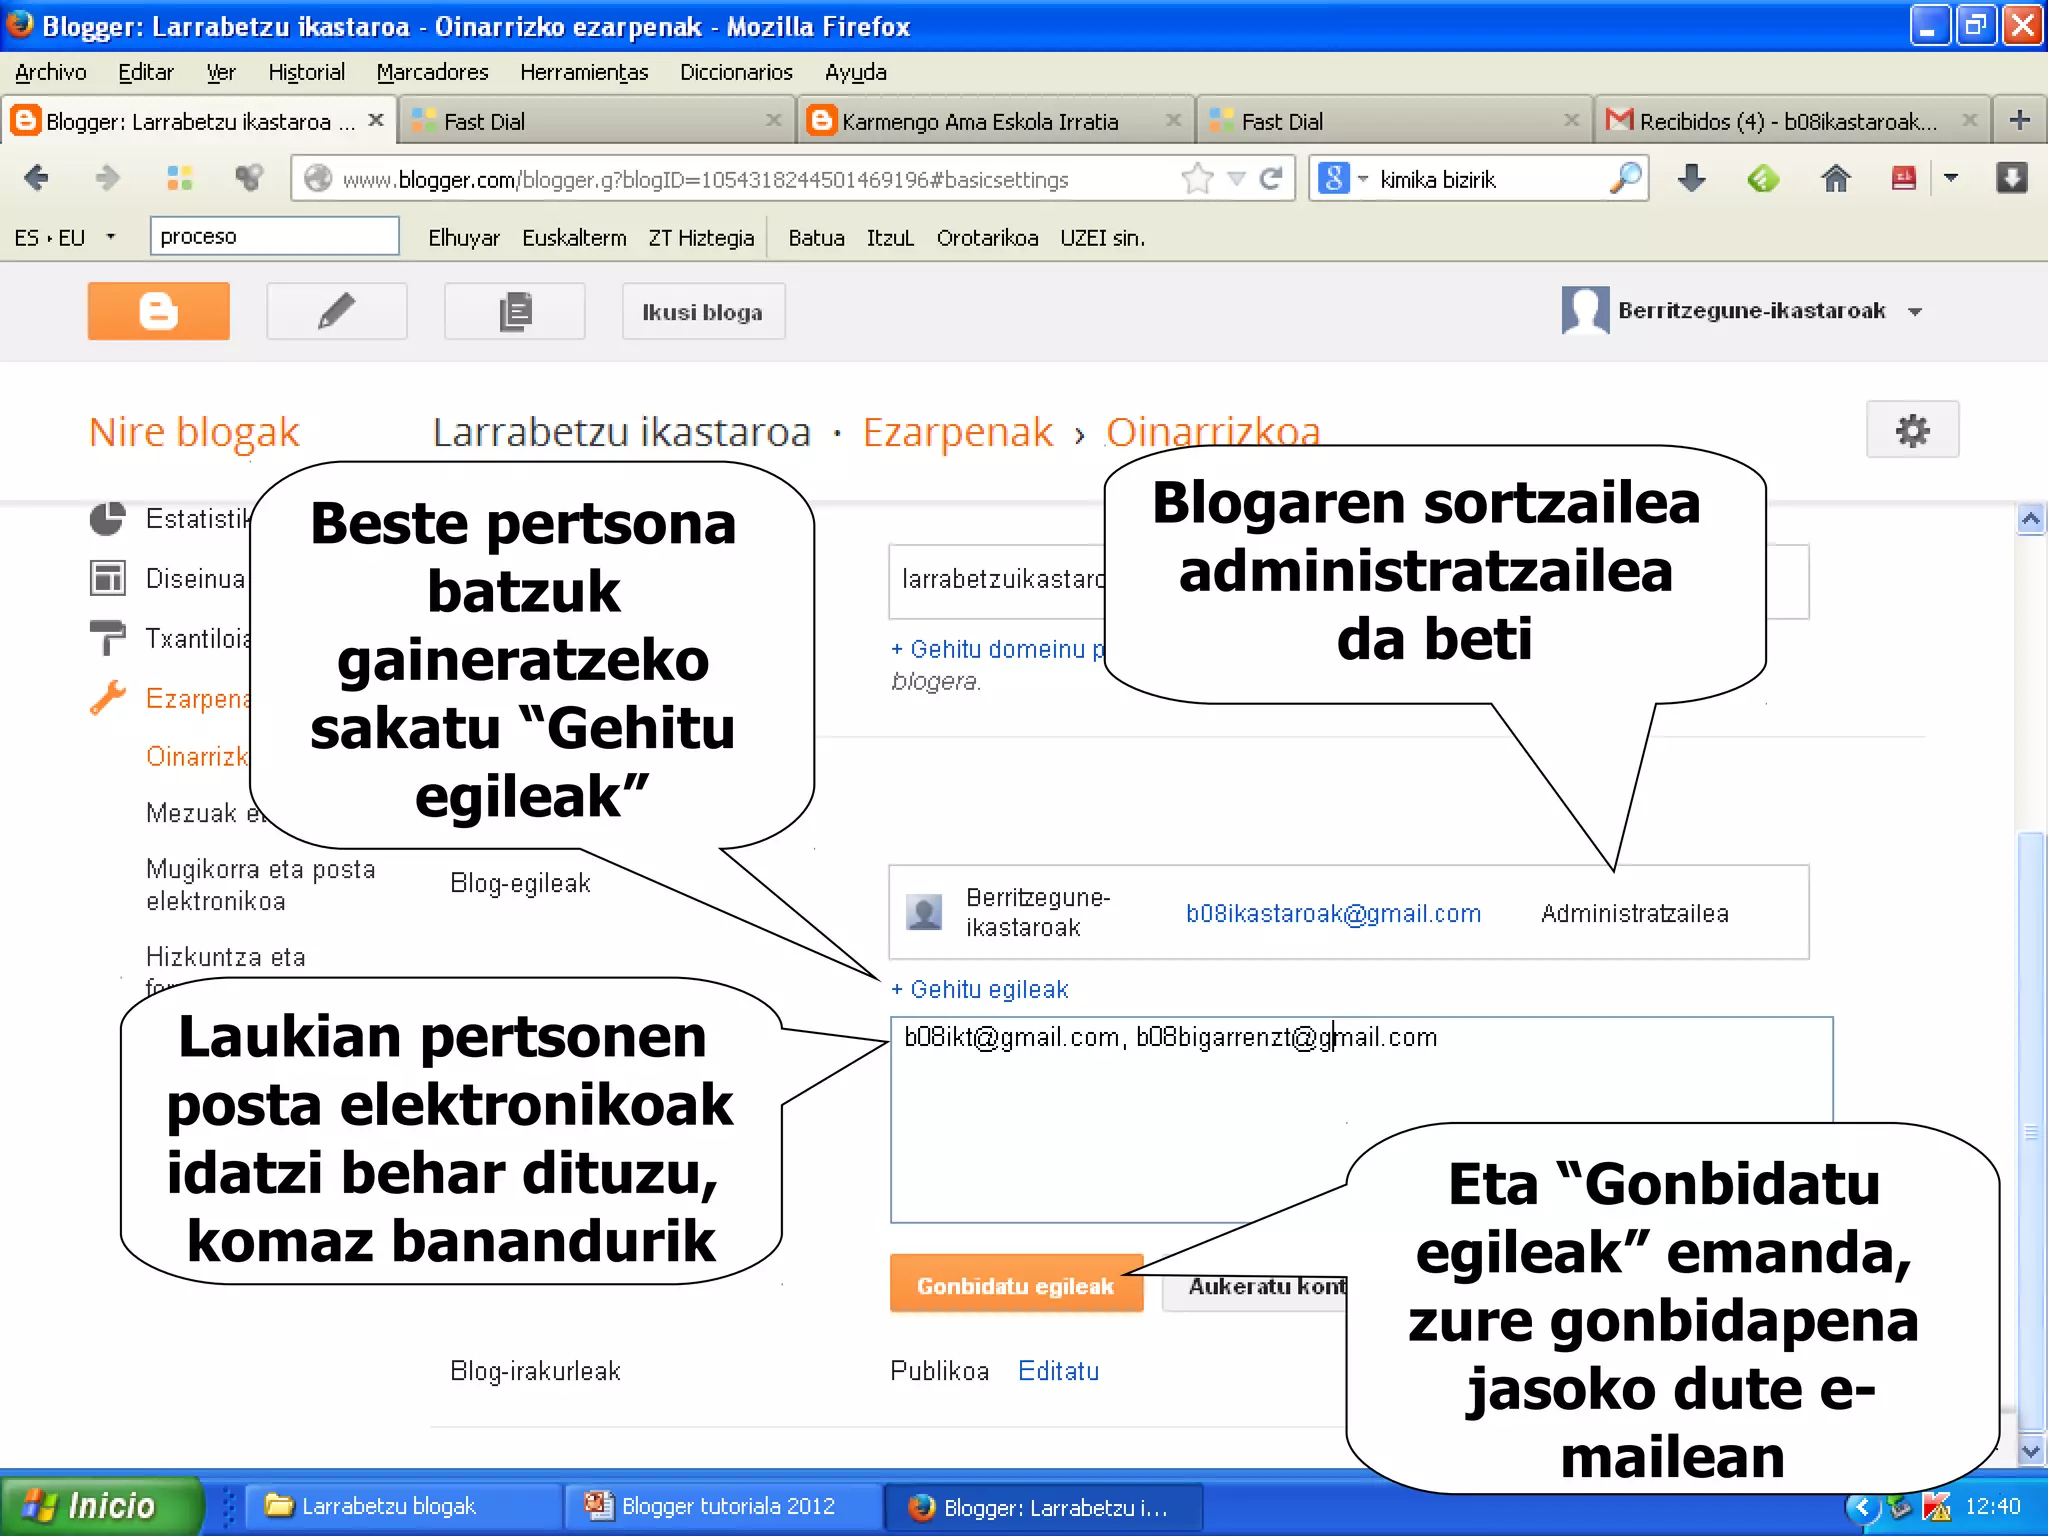This screenshot has height=1536, width=2048.
Task: Open Berritzegune-ikastaroak account dropdown arrow
Action: 1915,311
